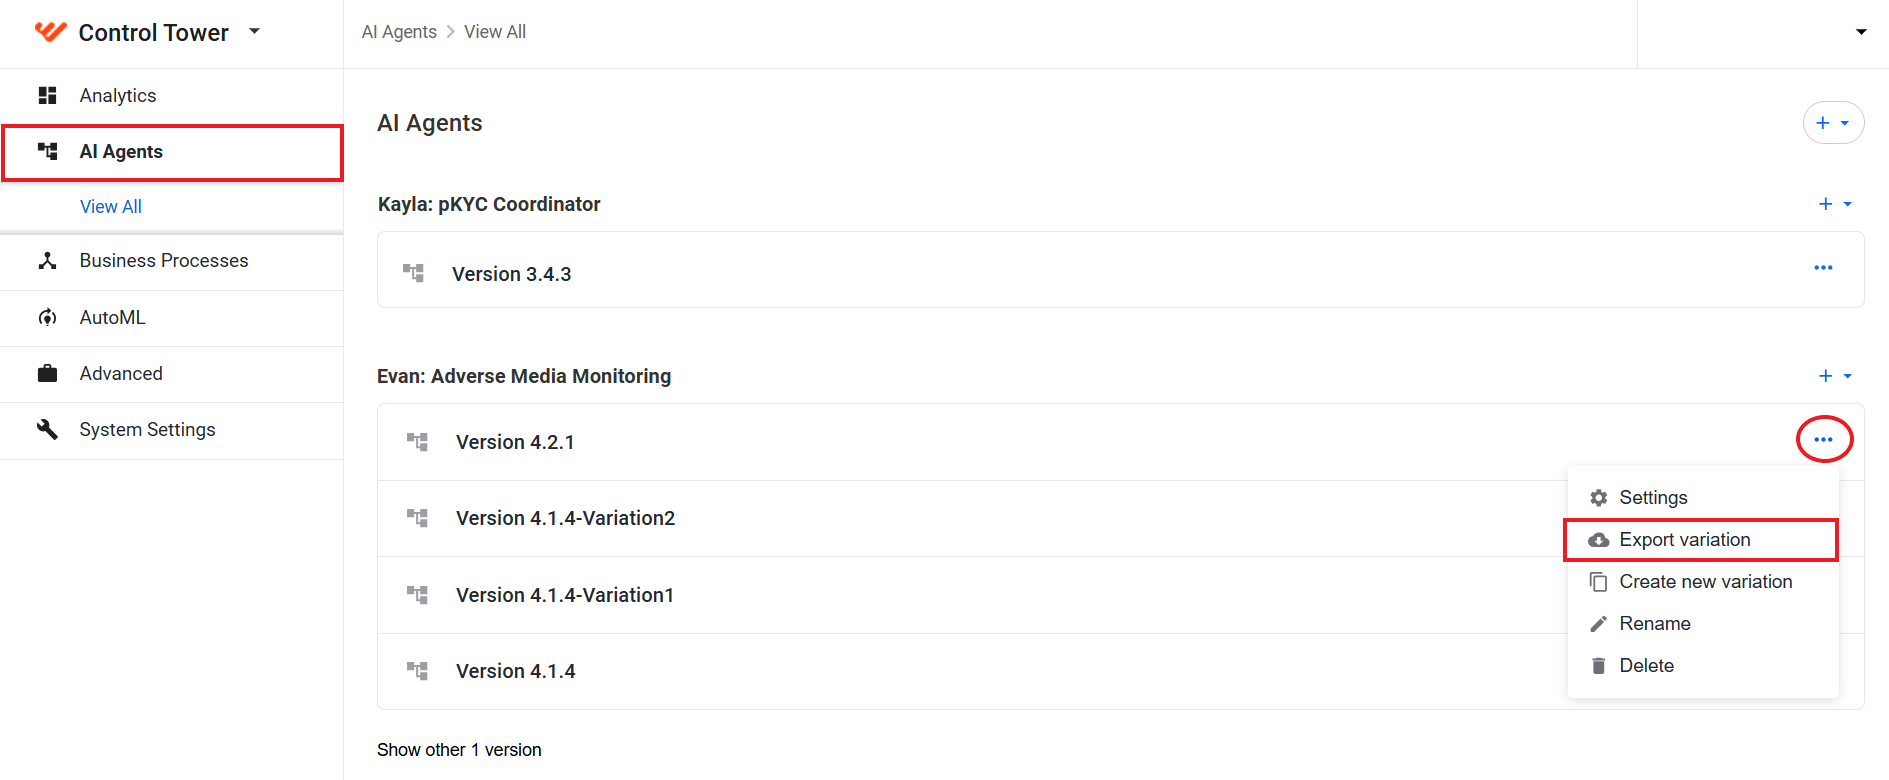Click the Control Tower logo icon

(x=50, y=32)
